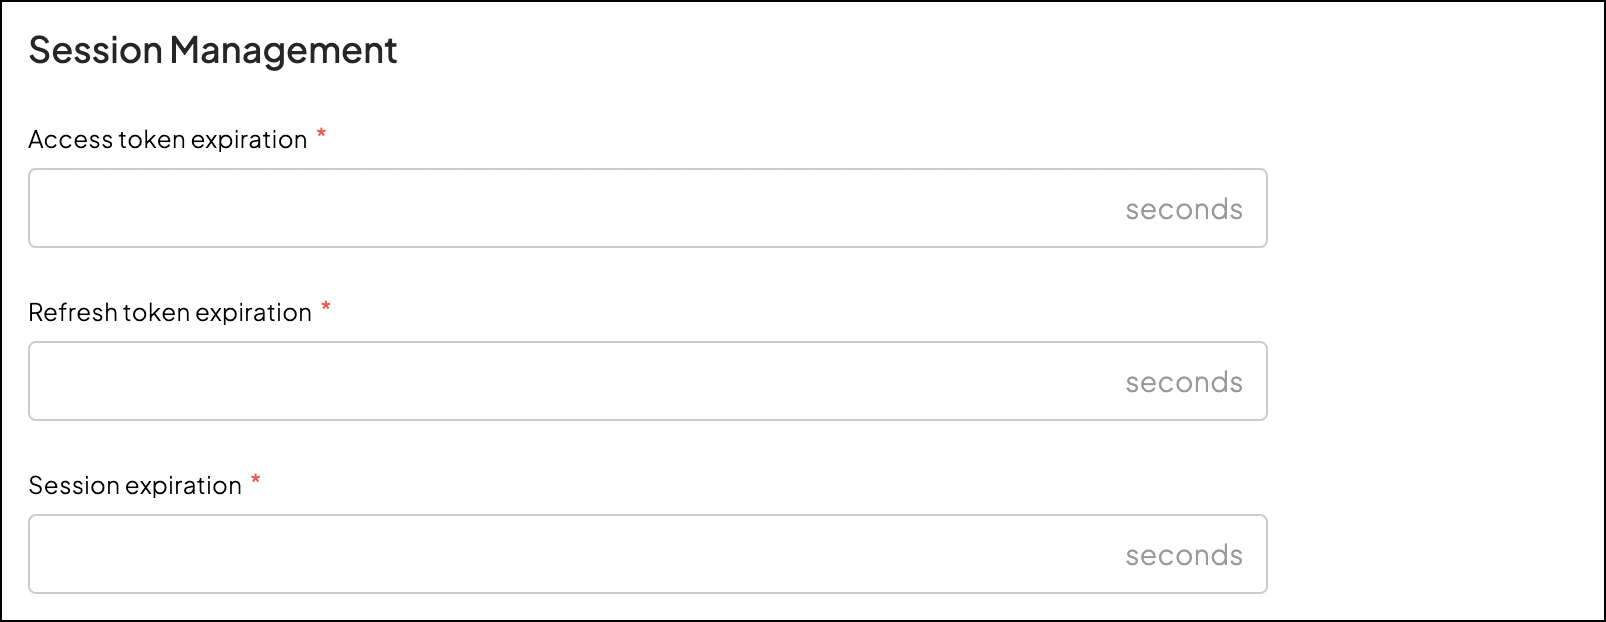Image resolution: width=1606 pixels, height=622 pixels.
Task: Click the Session expiration label text
Action: (x=135, y=486)
